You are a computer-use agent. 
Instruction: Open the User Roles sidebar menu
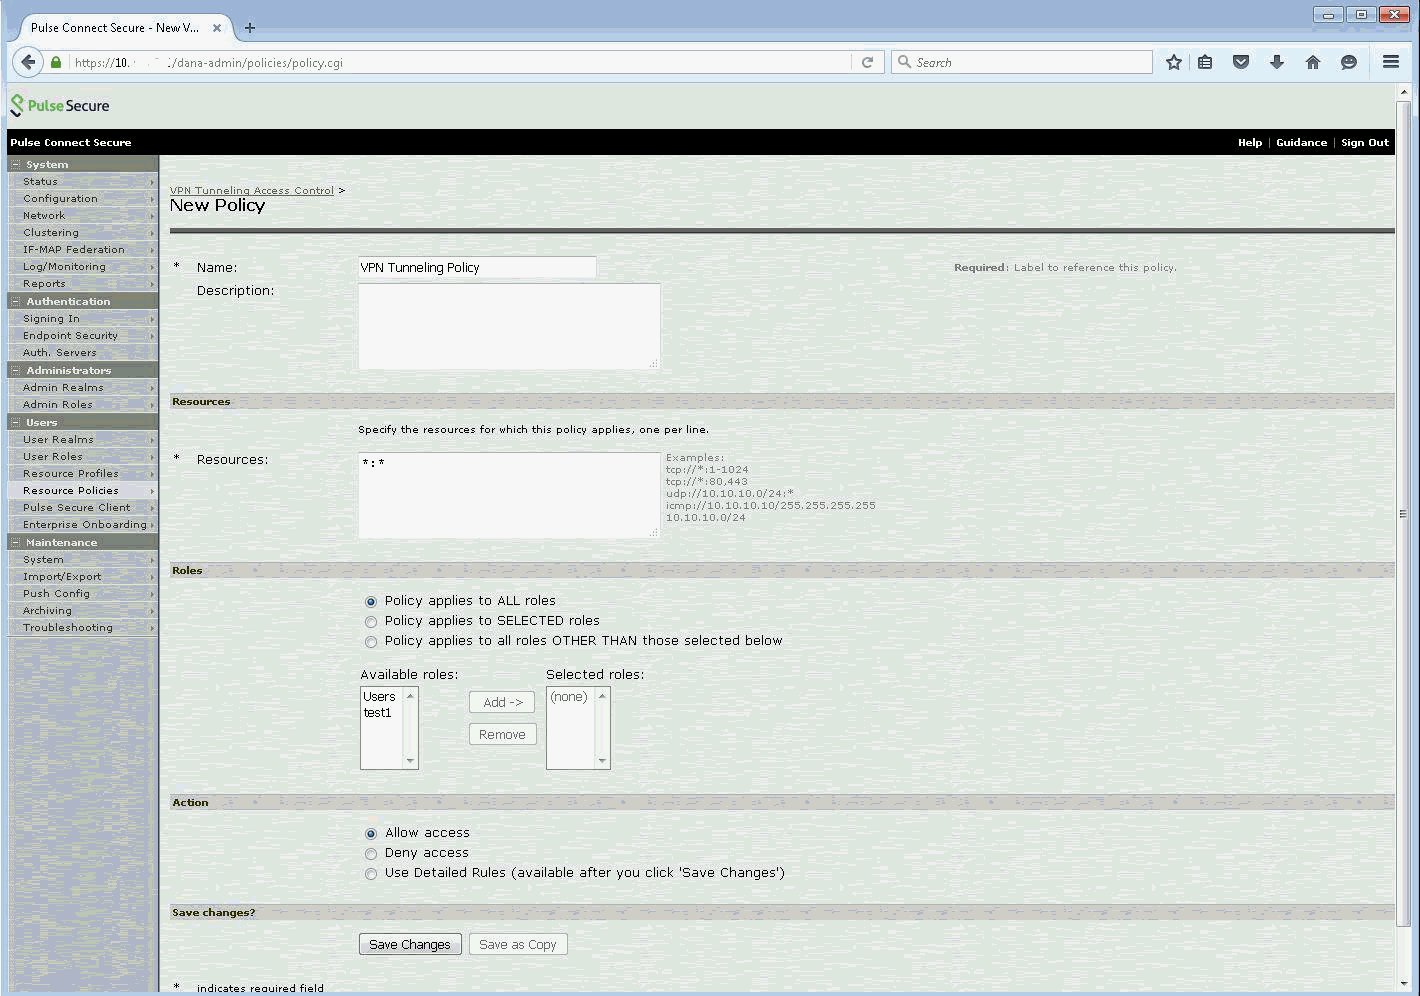[x=53, y=456]
